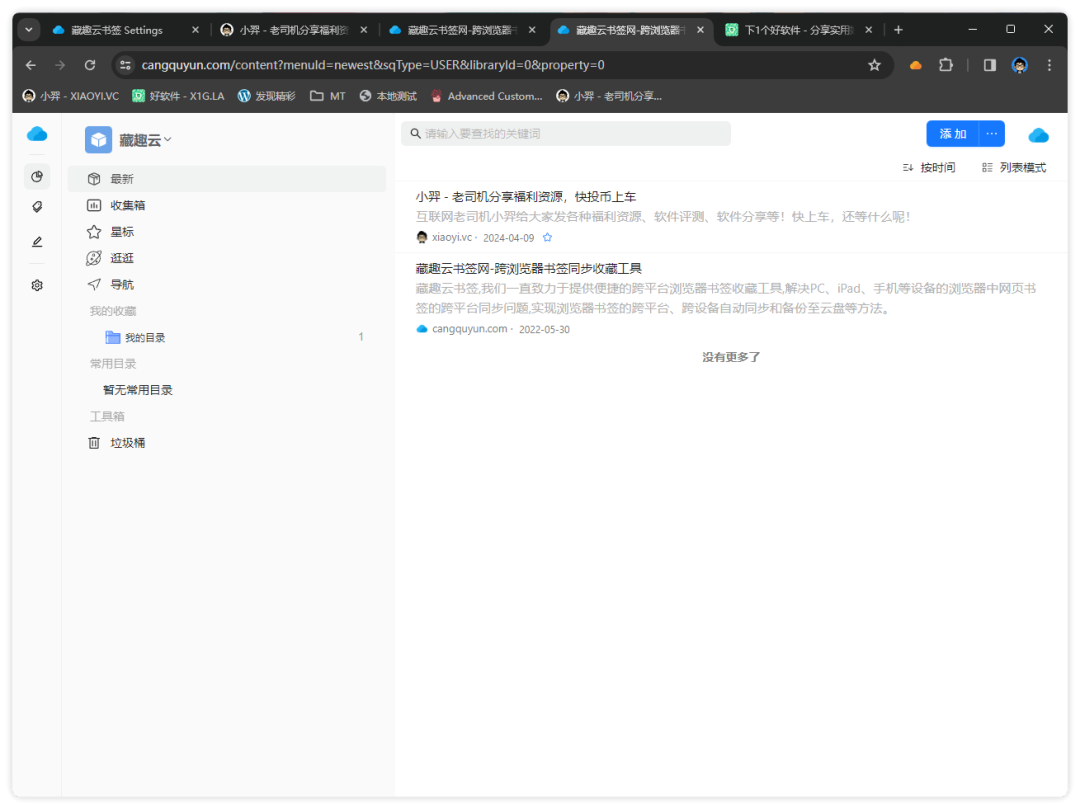The height and width of the screenshot is (809, 1080).
Task: Click the blue cube library icon
Action: pos(98,140)
